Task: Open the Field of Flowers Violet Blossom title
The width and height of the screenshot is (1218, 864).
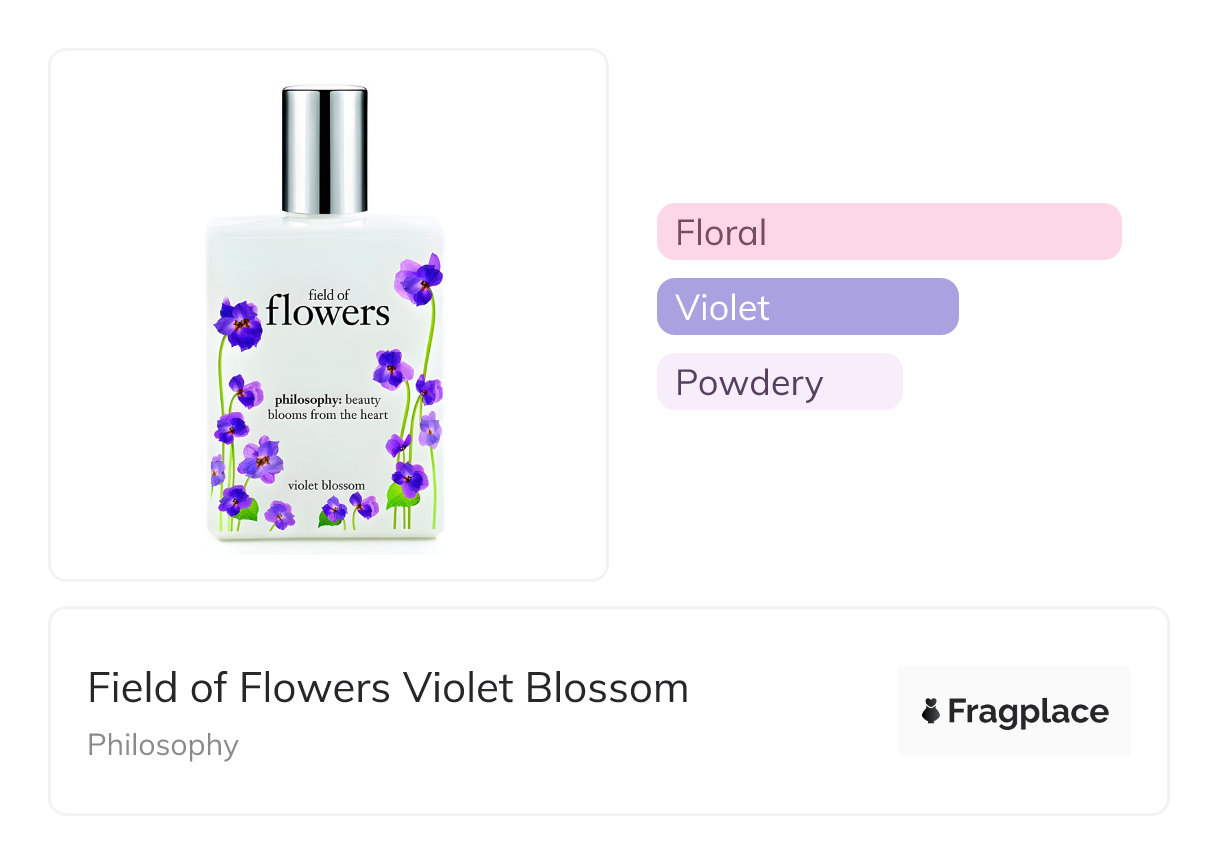Action: tap(388, 688)
